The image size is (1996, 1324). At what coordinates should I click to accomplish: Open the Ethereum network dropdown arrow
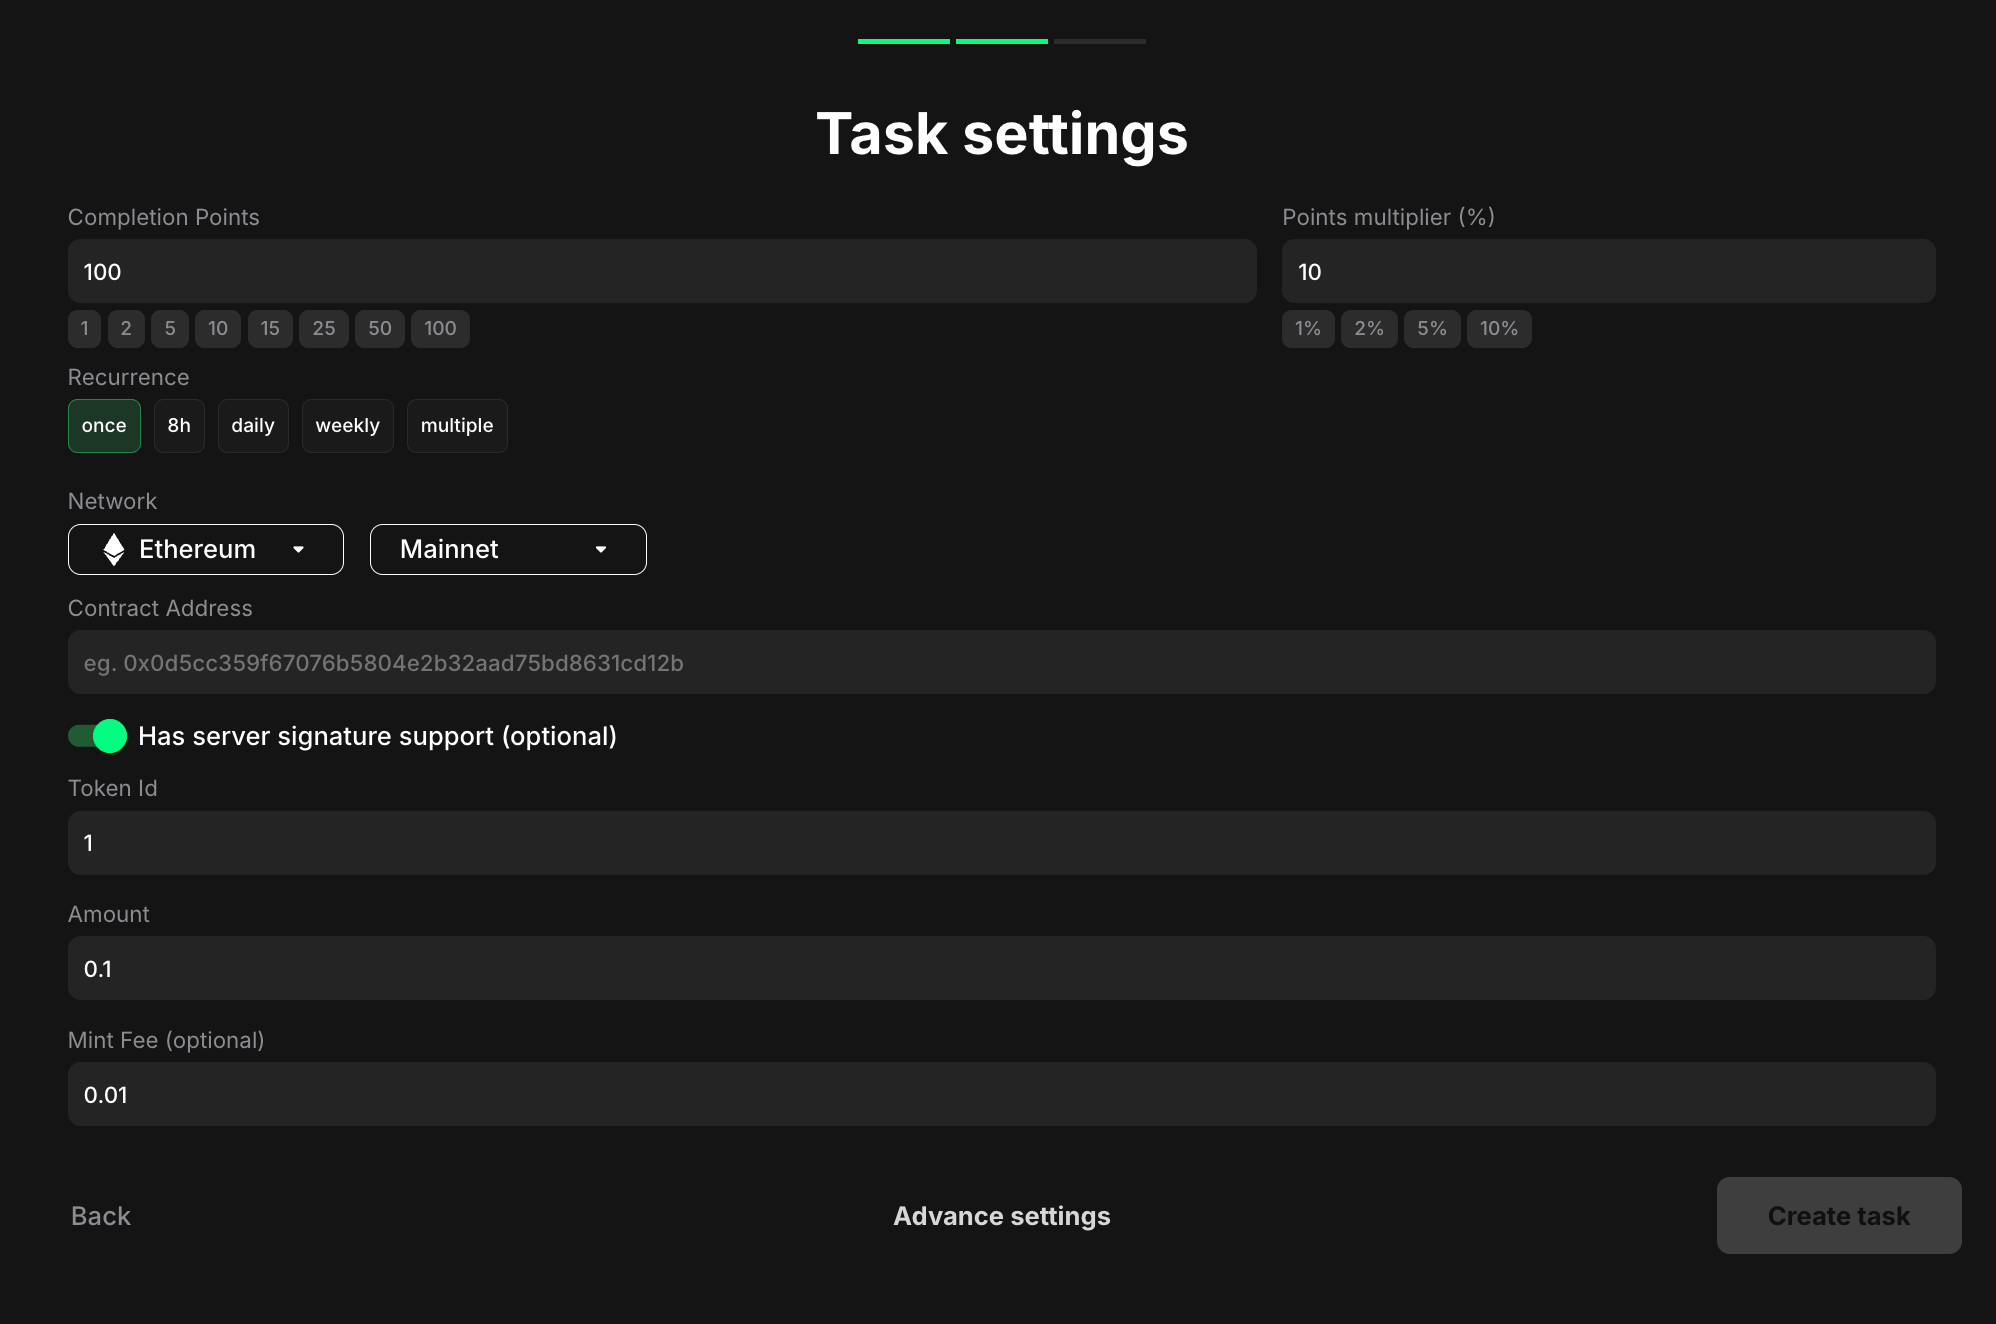click(x=298, y=549)
